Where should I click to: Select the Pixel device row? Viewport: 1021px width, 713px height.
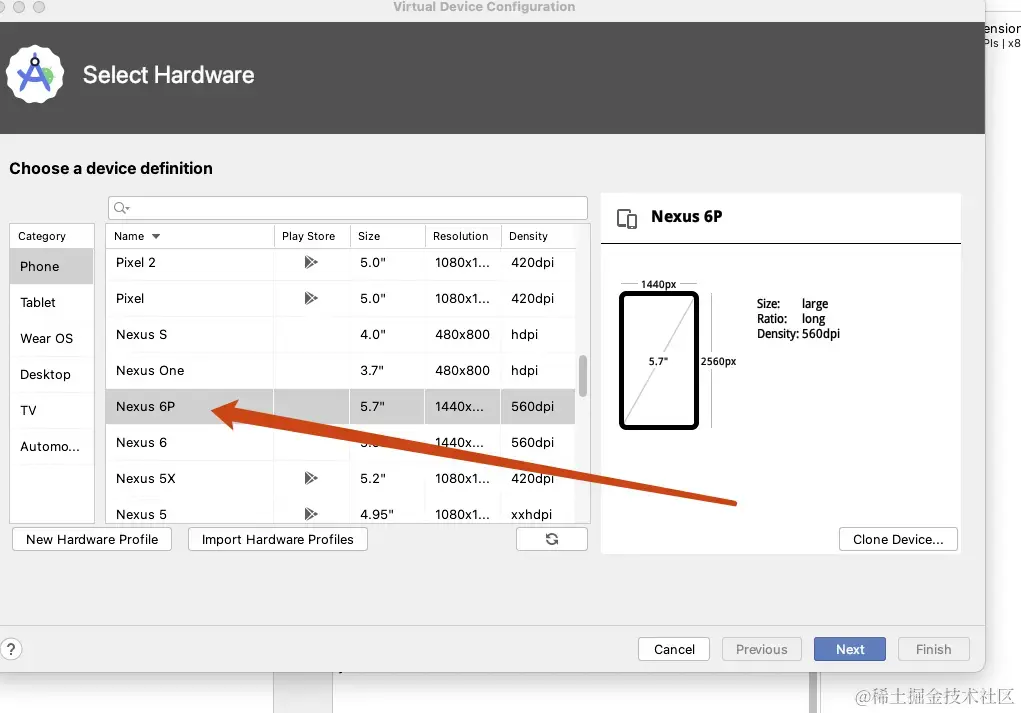(341, 298)
